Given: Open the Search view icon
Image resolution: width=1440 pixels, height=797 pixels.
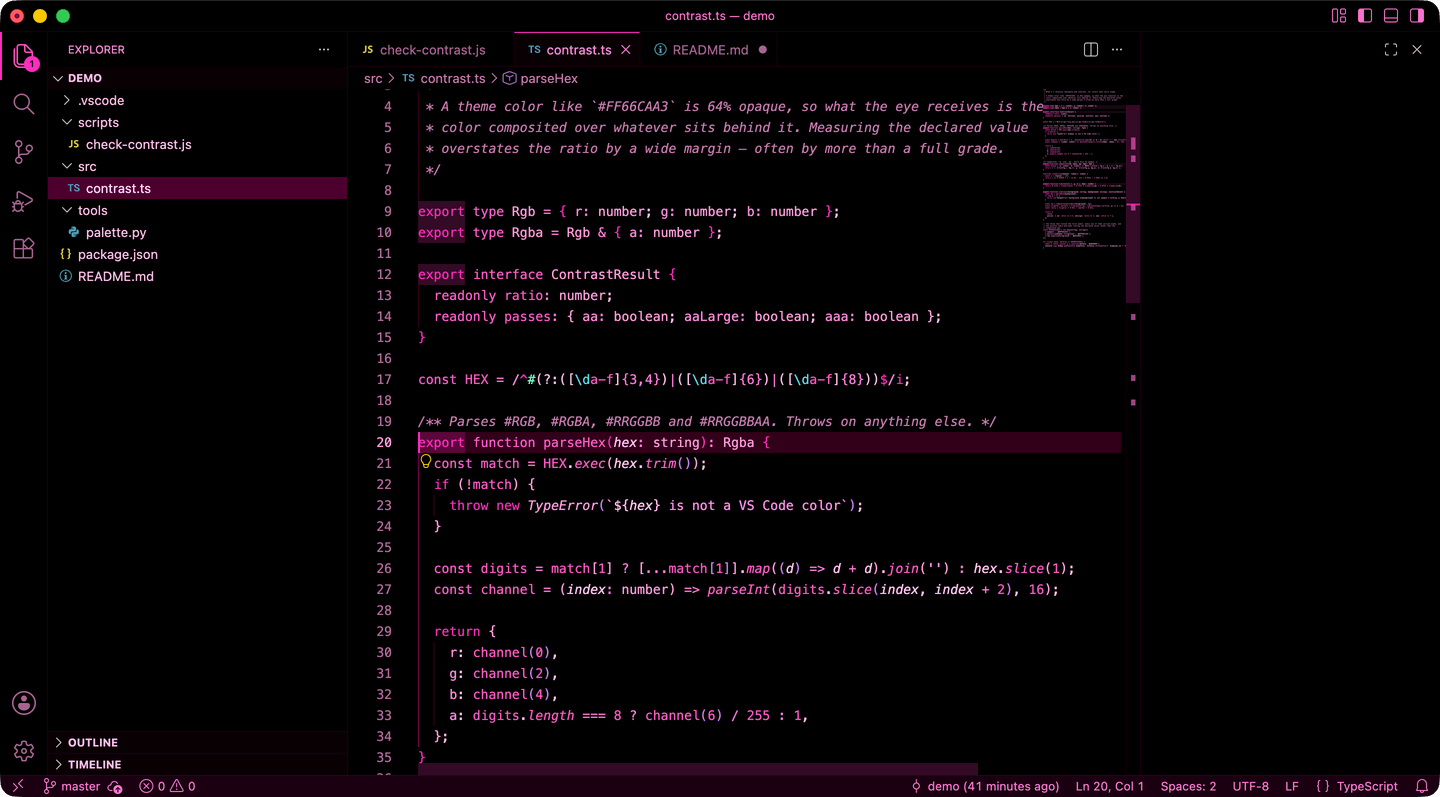Looking at the screenshot, I should coord(24,104).
